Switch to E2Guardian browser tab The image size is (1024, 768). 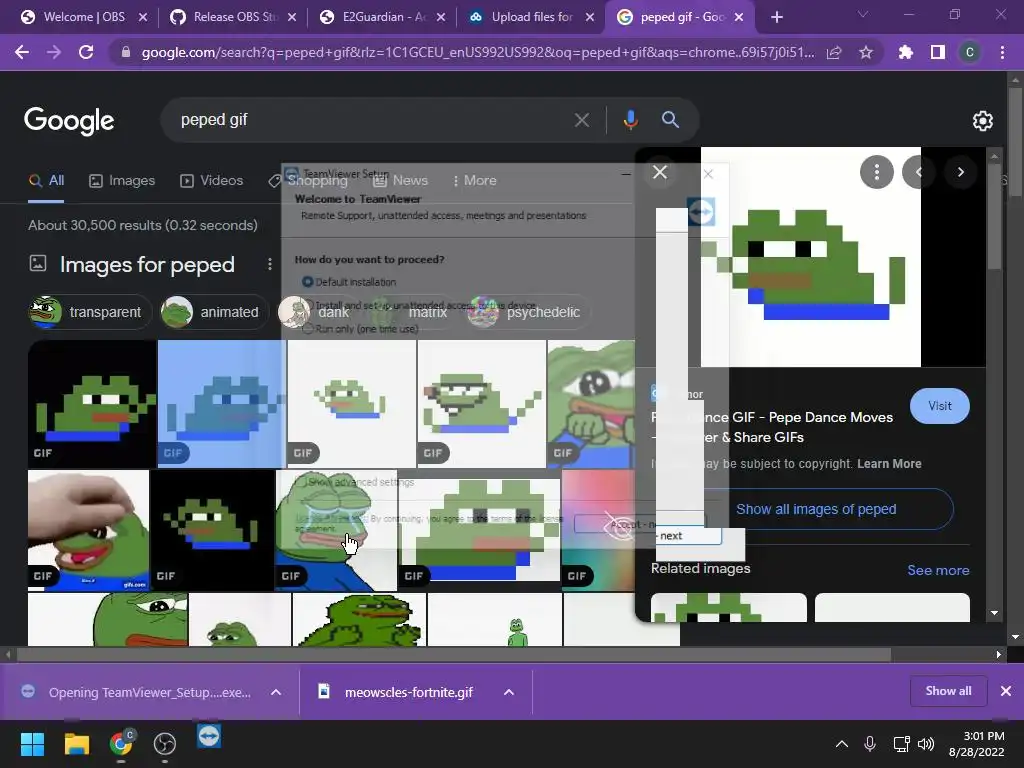[382, 17]
